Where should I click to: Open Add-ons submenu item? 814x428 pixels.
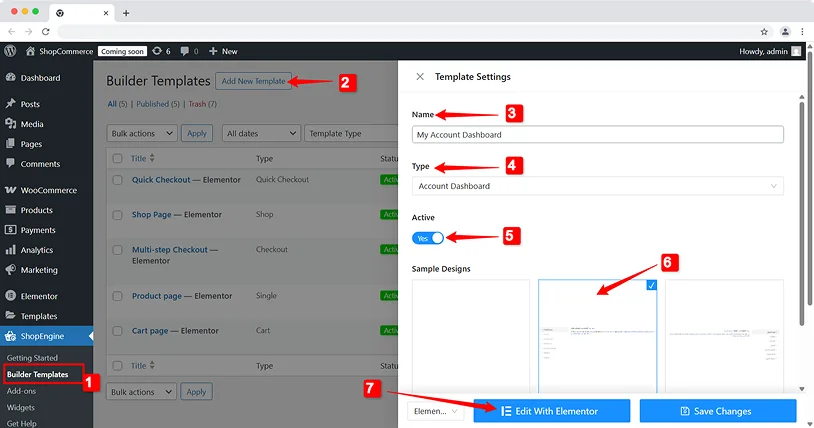coord(21,391)
